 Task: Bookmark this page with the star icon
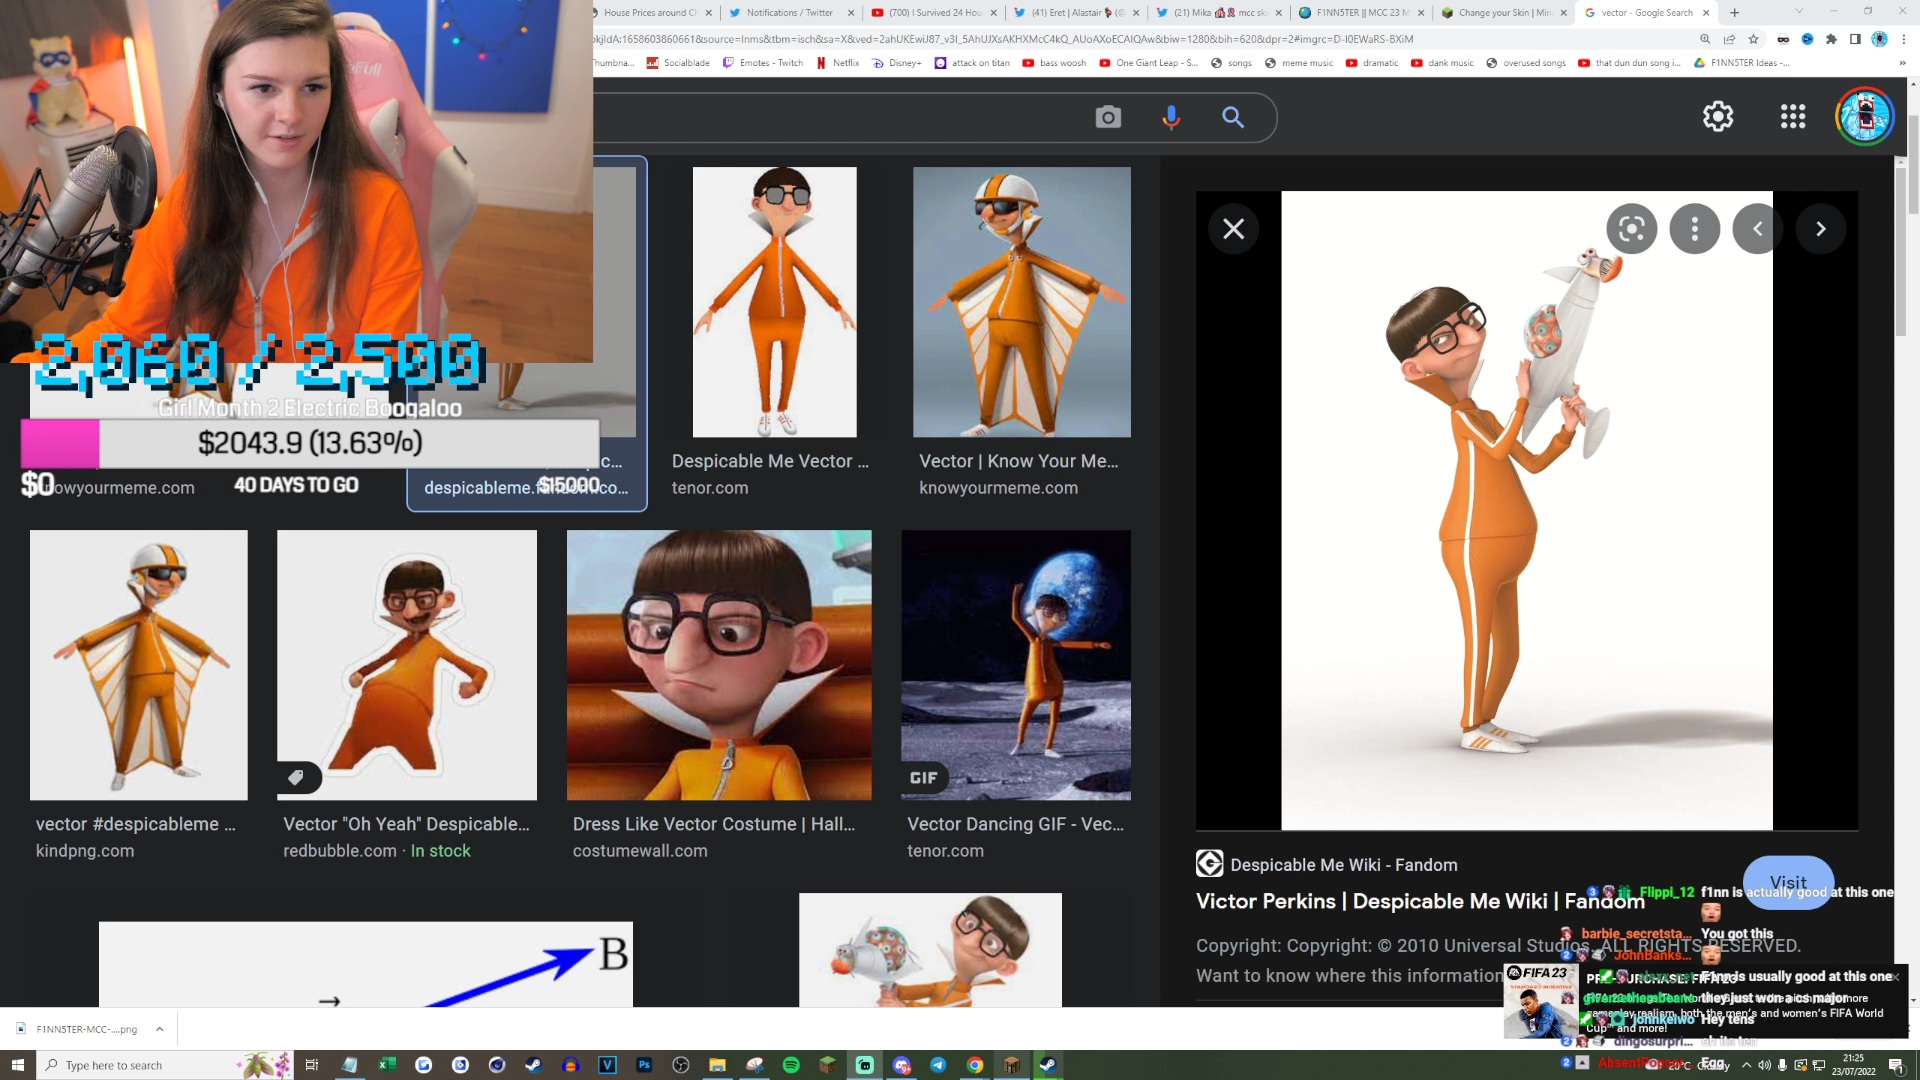point(1753,39)
